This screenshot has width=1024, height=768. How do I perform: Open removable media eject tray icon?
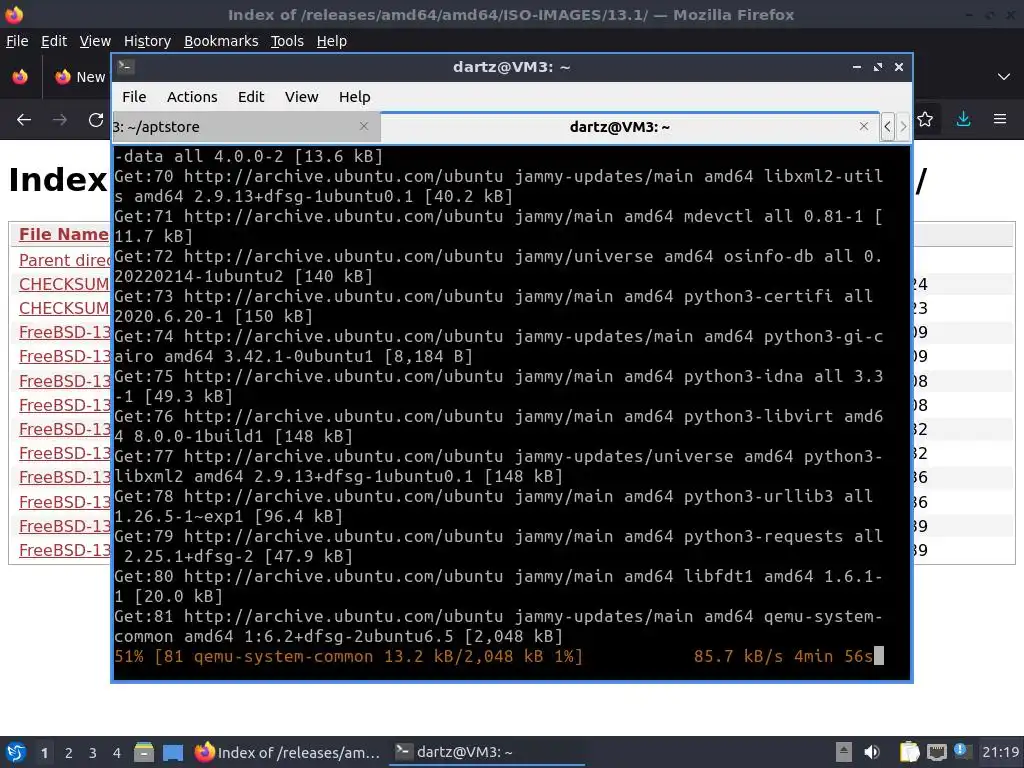coord(844,752)
